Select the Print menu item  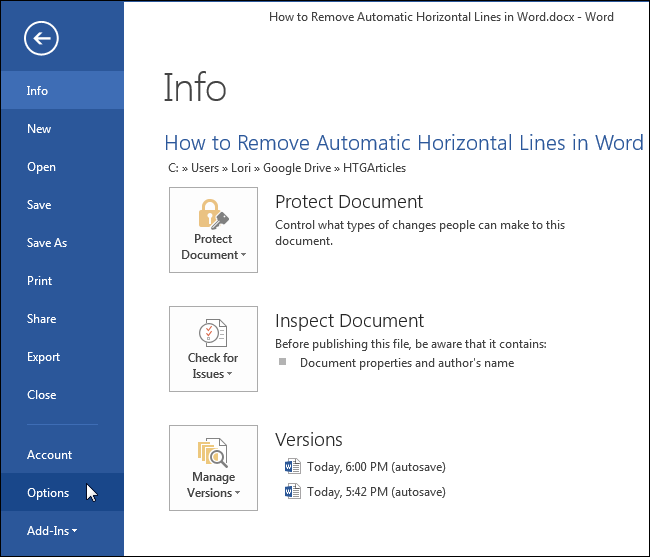(40, 281)
